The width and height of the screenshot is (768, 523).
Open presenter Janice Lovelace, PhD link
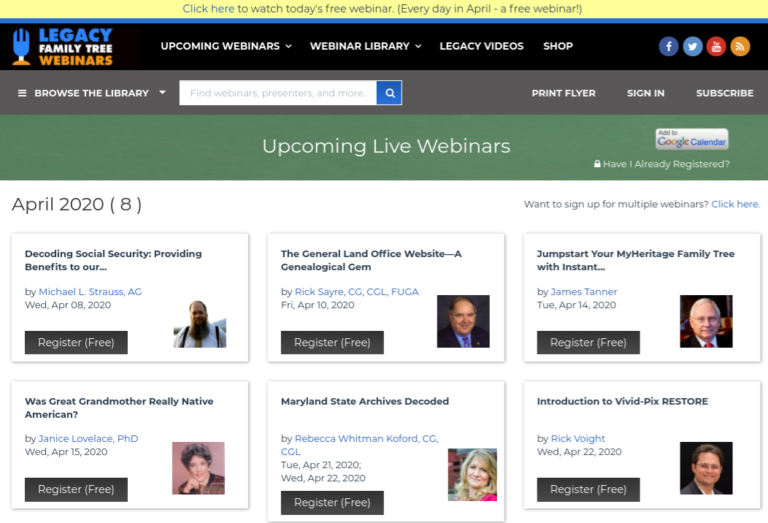pos(88,438)
